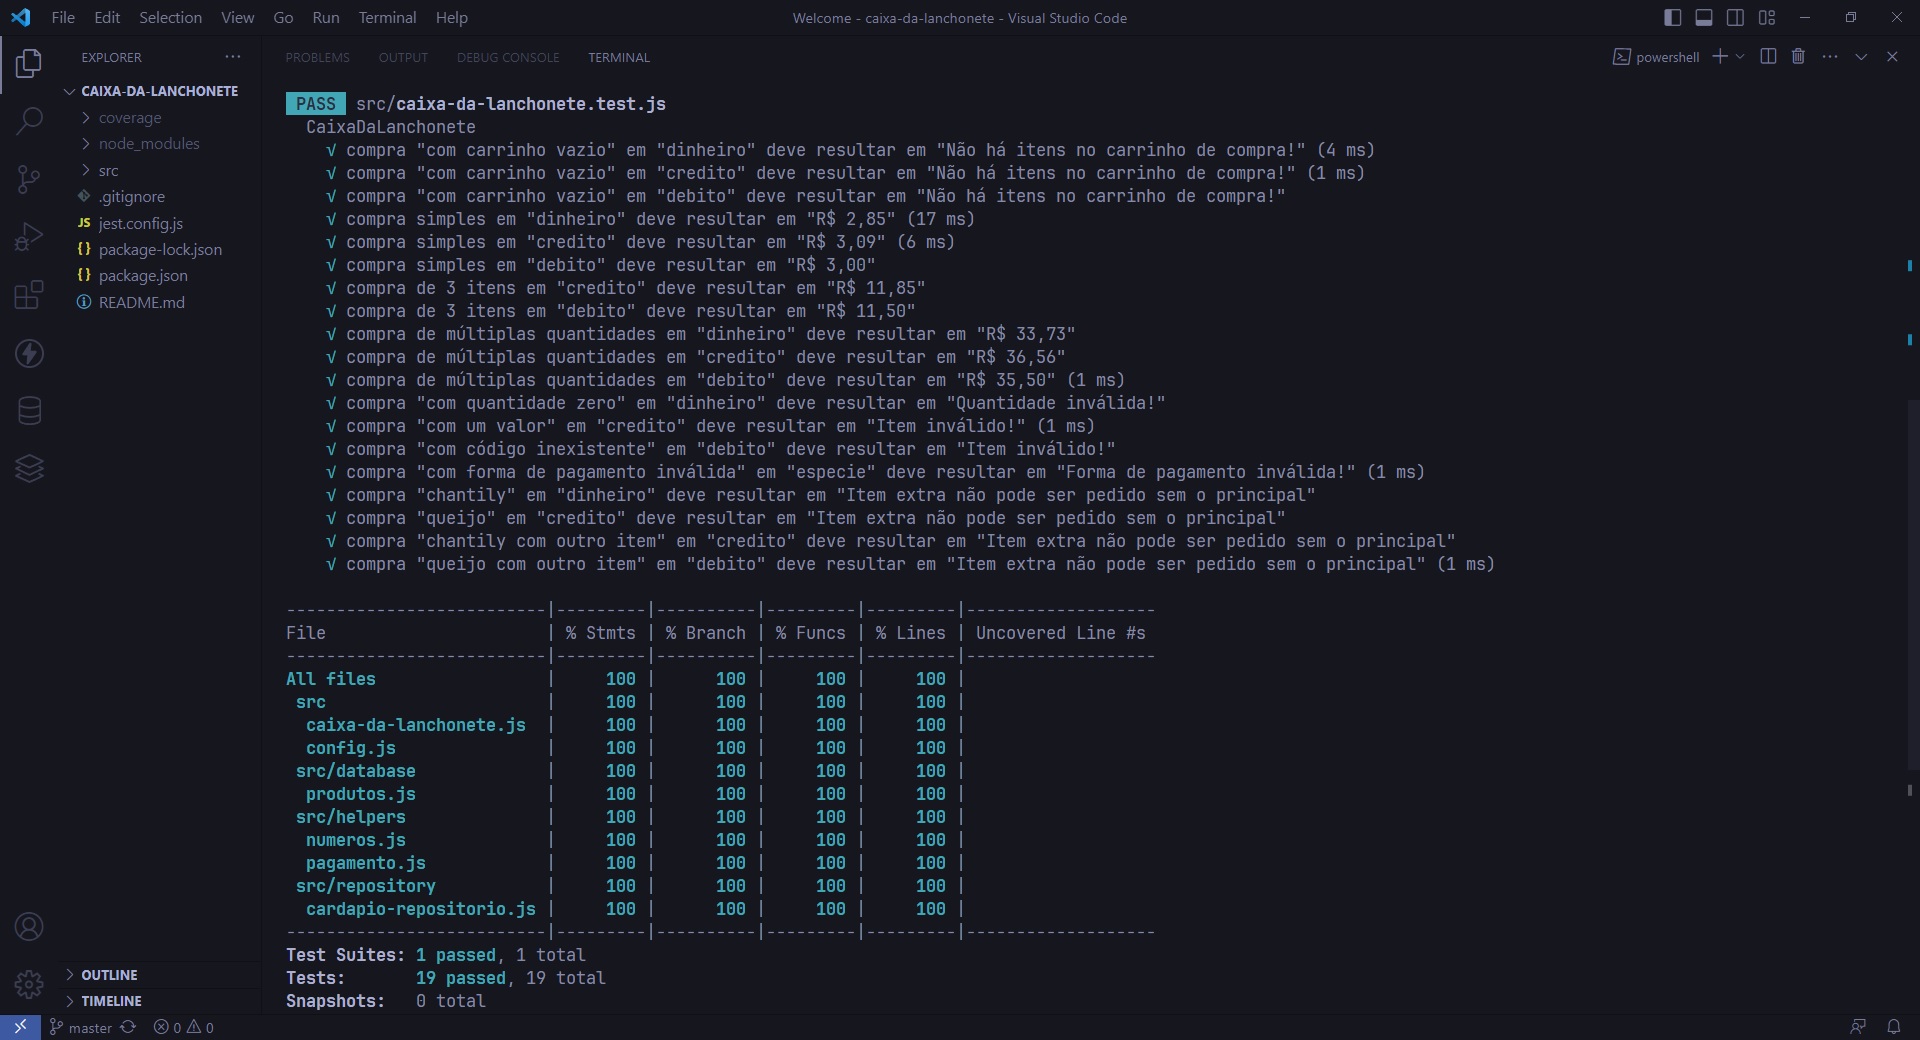
Task: Collapse panel size with chevron down icon
Action: [x=1861, y=57]
